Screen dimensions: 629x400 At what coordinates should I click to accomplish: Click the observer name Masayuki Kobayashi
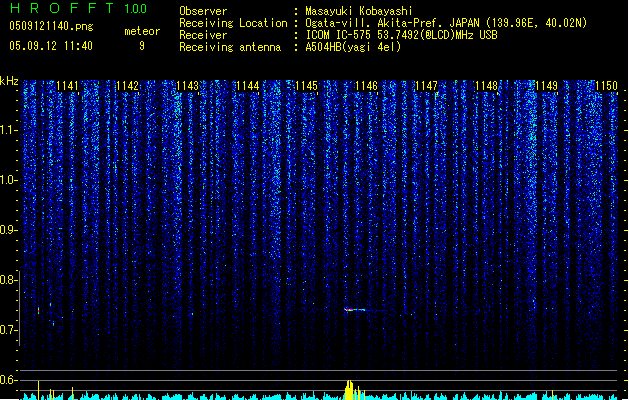point(359,11)
